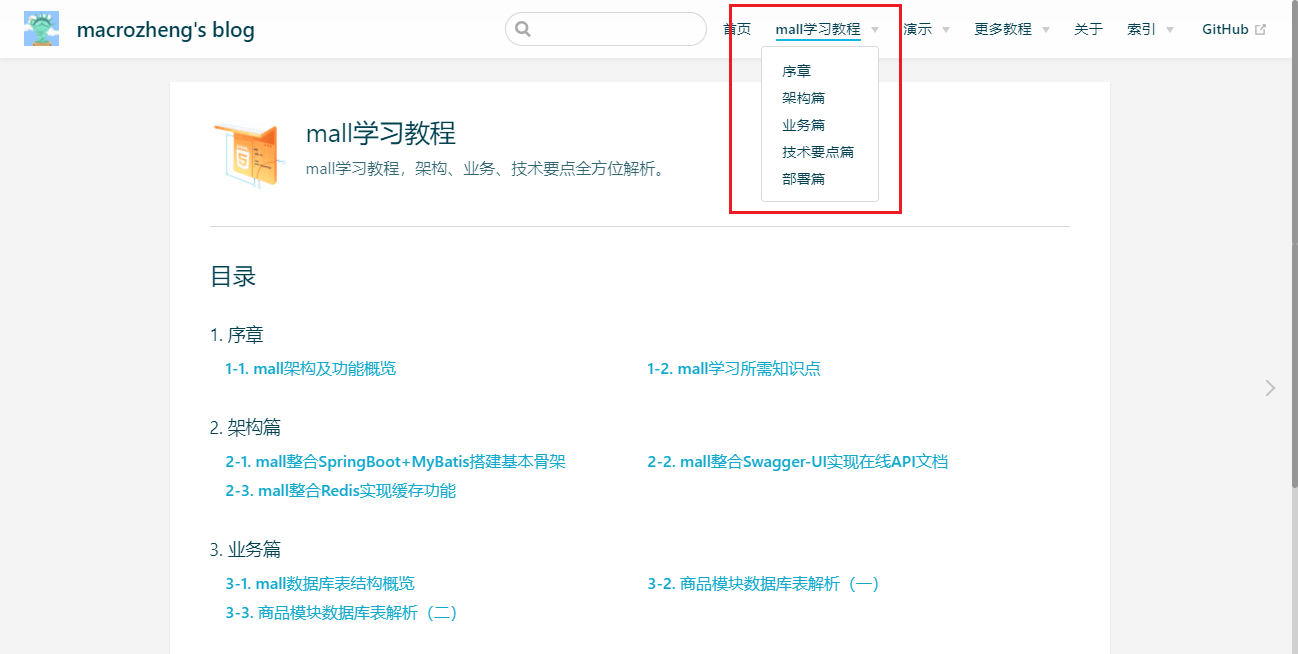Viewport: 1298px width, 654px height.
Task: Select 部署篇 in the dropdown menu
Action: pos(804,179)
